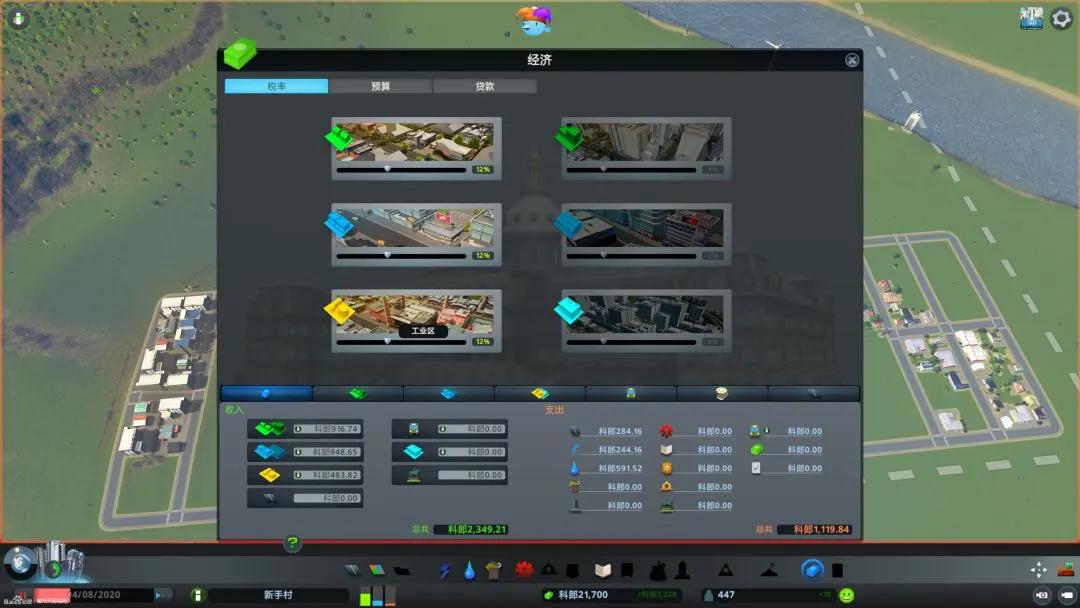
Task: Show public transport income info icon
Action: click(443, 429)
